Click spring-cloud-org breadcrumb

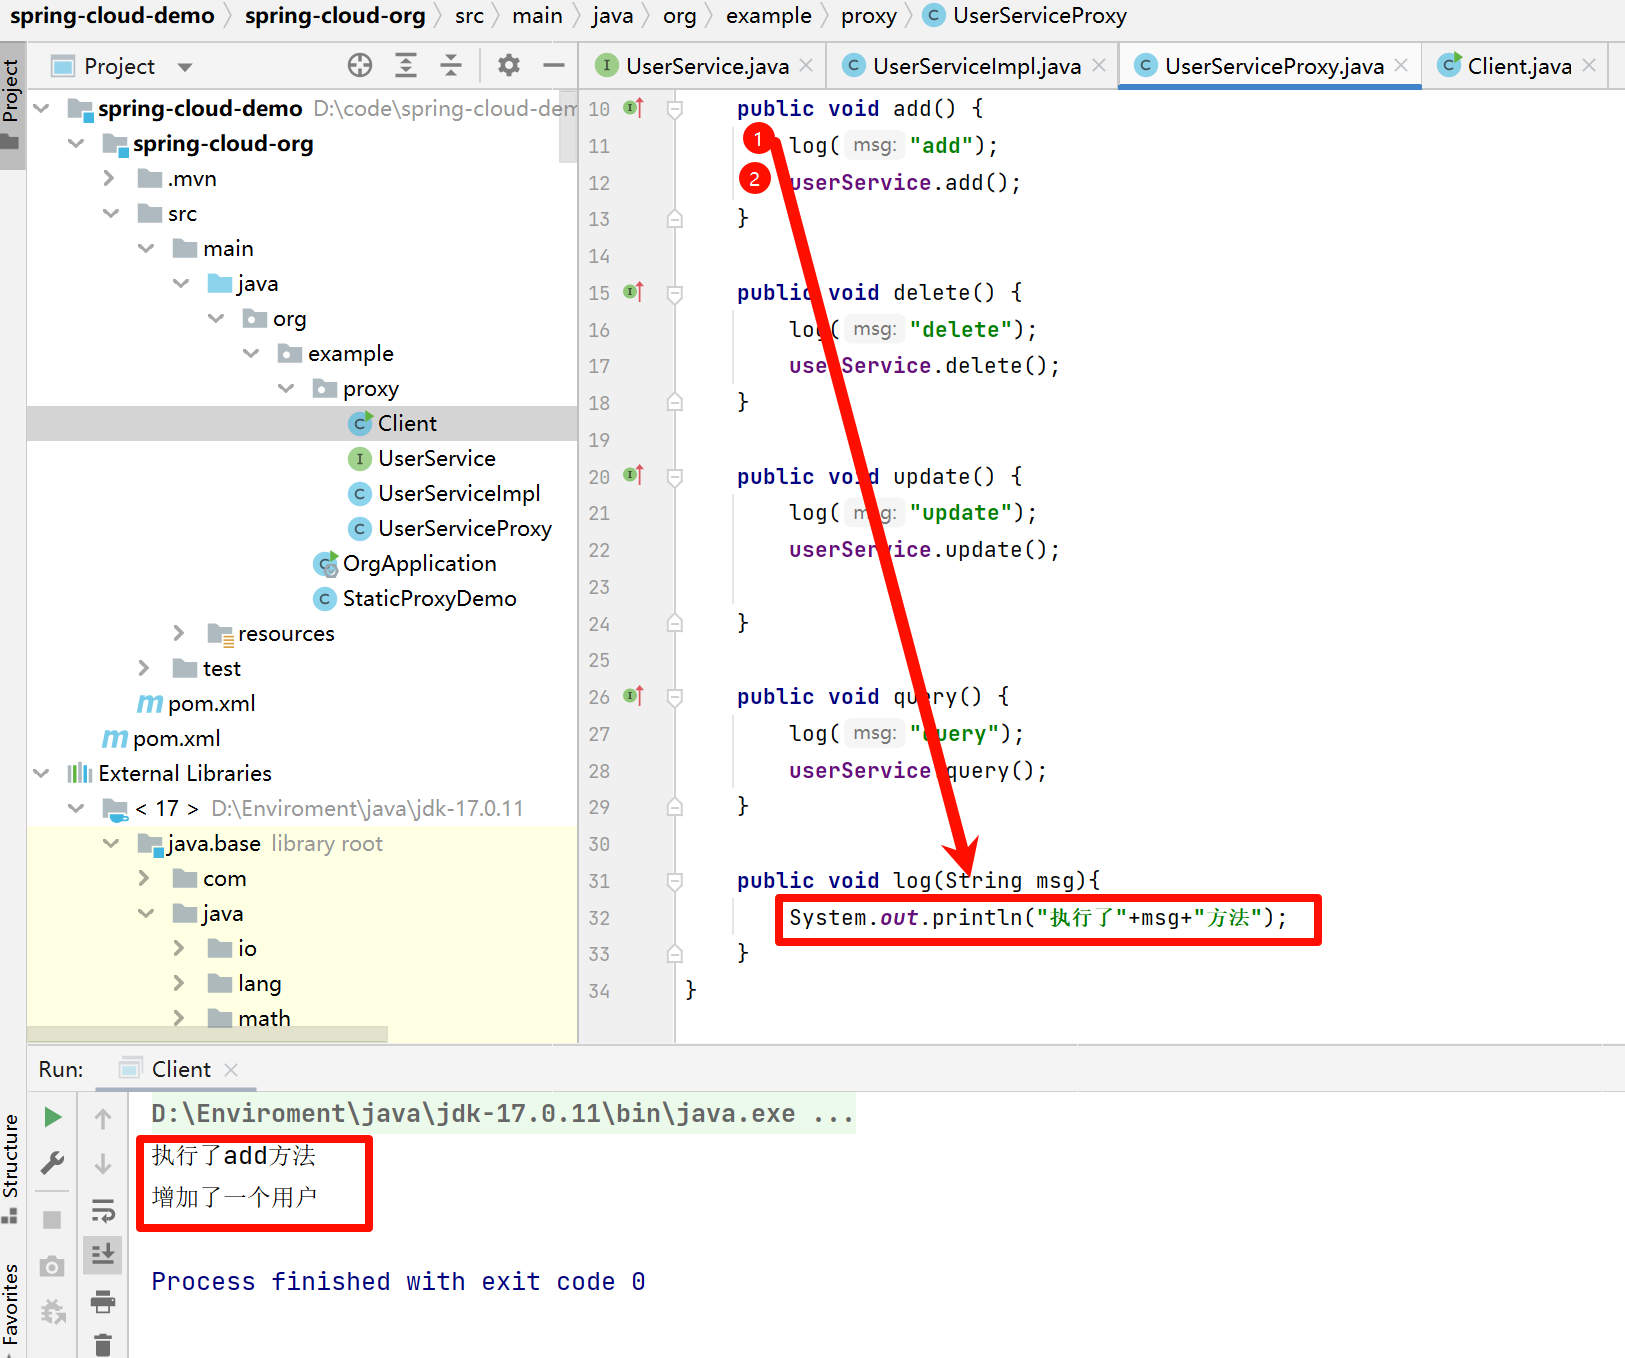[335, 16]
